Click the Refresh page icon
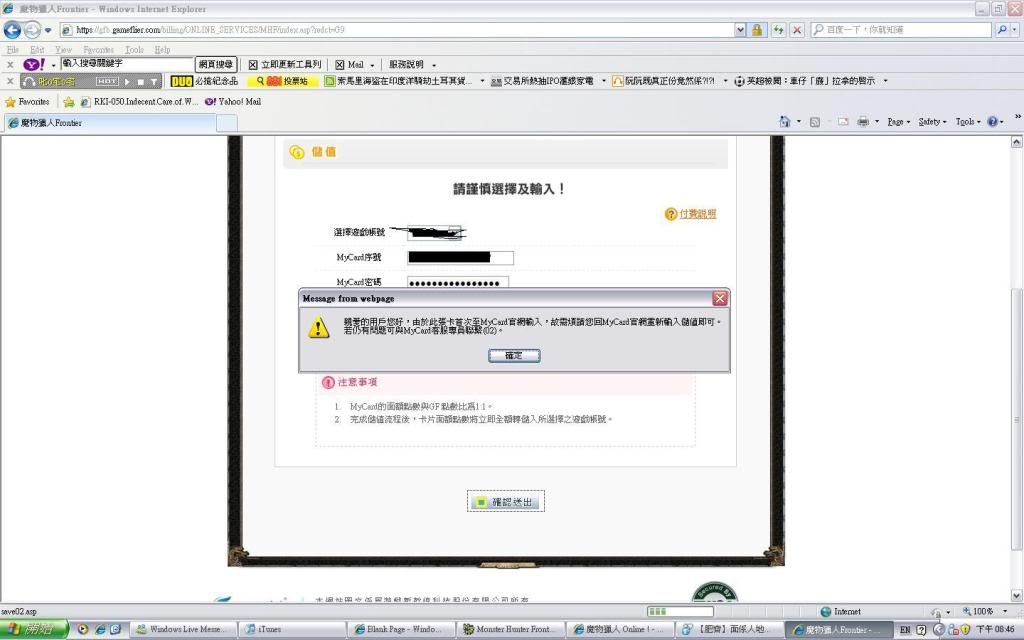Screen dimensions: 1024x640 pos(779,30)
